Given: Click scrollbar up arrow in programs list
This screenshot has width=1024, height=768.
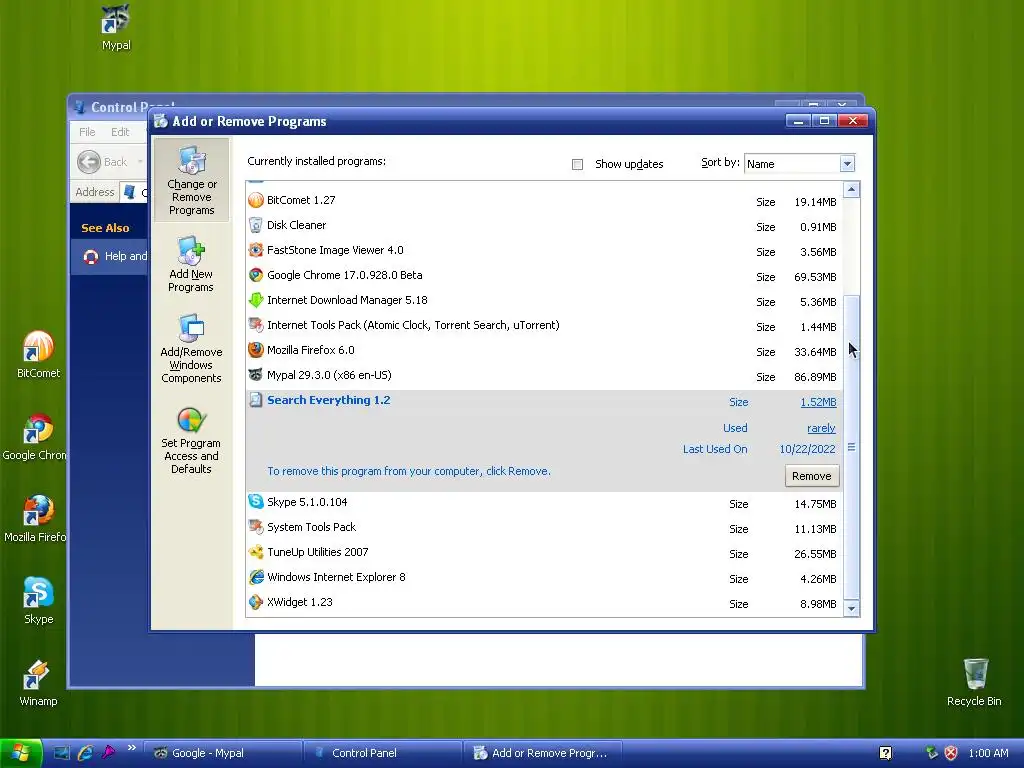Looking at the screenshot, I should coord(851,190).
